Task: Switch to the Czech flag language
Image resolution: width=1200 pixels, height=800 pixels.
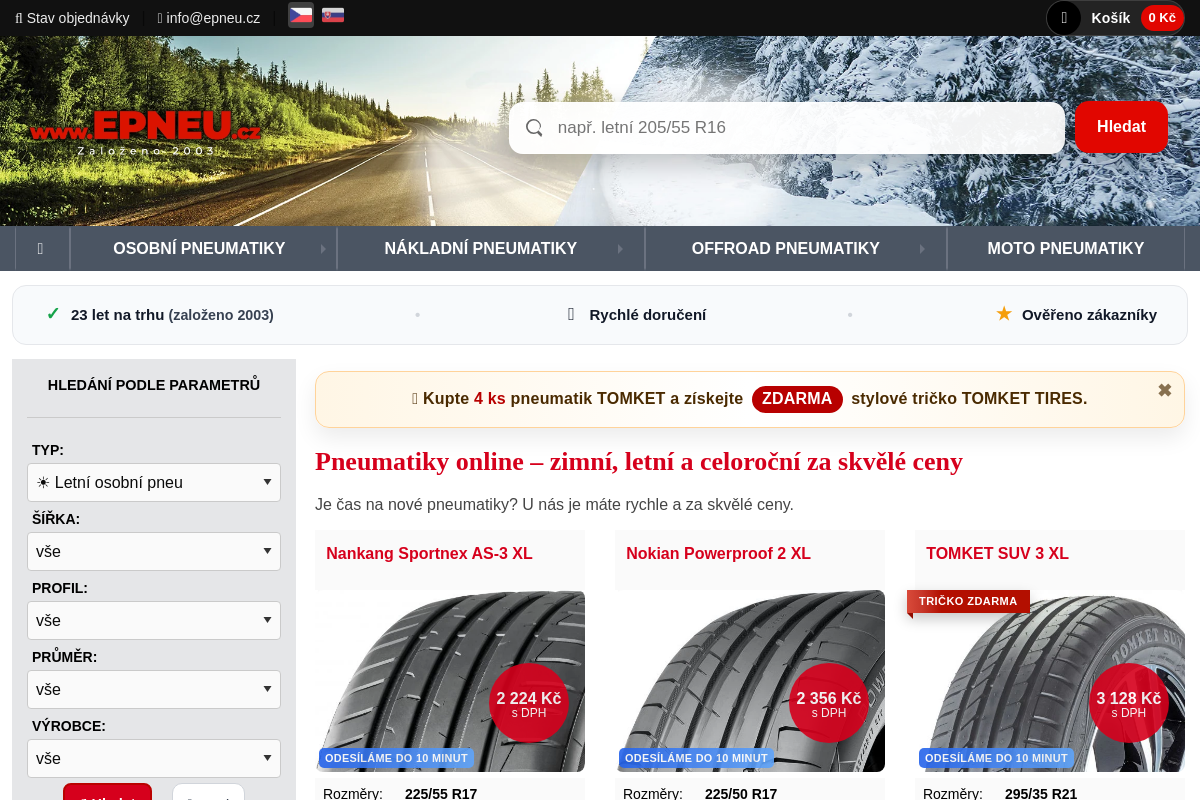Action: (x=300, y=15)
